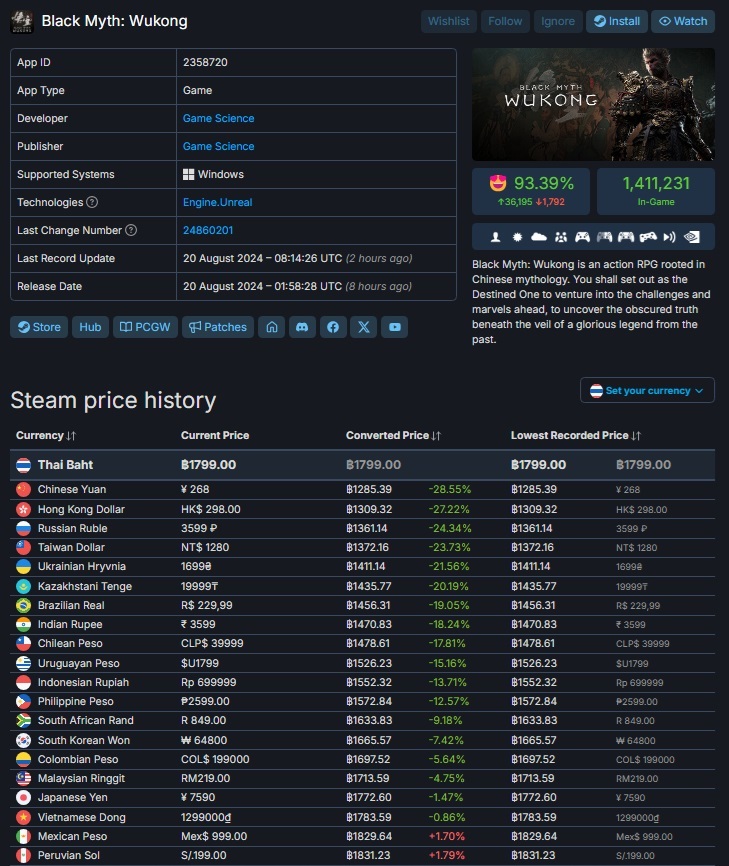
Task: Open the Discord server icon link
Action: tap(302, 327)
